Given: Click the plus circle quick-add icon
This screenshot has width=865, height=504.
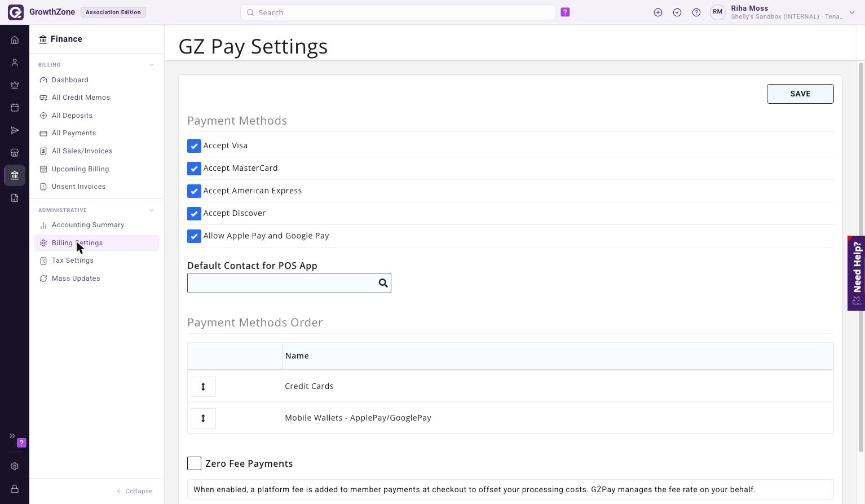Looking at the screenshot, I should (658, 12).
